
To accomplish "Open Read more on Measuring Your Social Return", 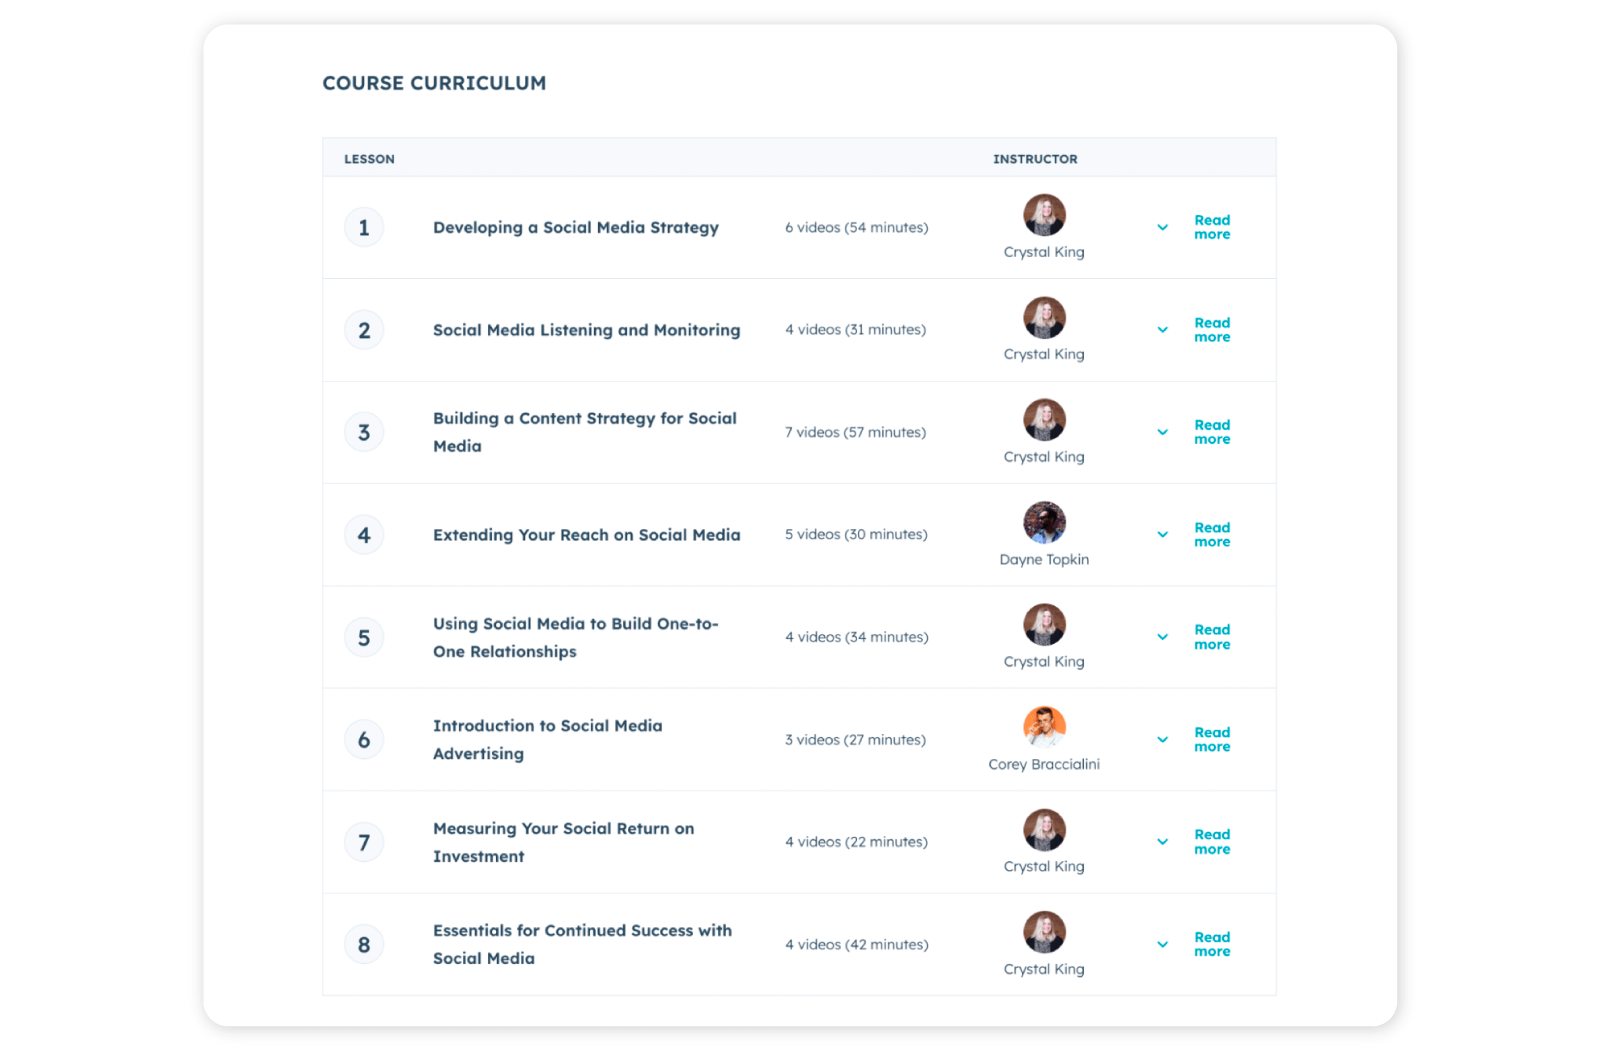I will click(x=1211, y=841).
